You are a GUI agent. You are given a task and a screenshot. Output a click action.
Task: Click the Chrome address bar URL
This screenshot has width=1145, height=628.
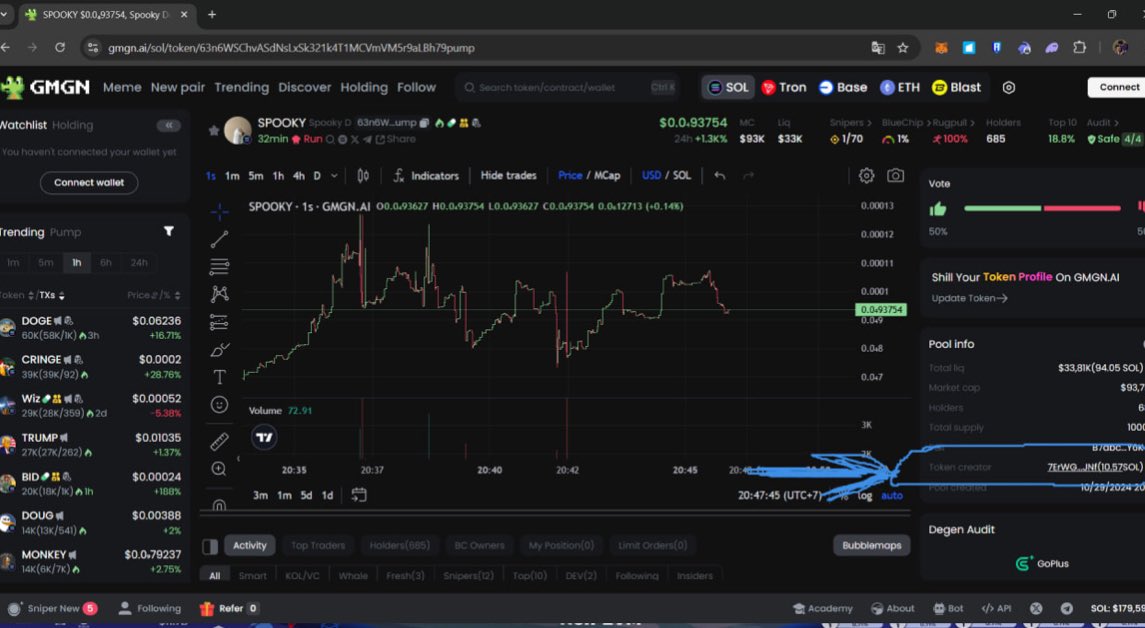[x=291, y=47]
